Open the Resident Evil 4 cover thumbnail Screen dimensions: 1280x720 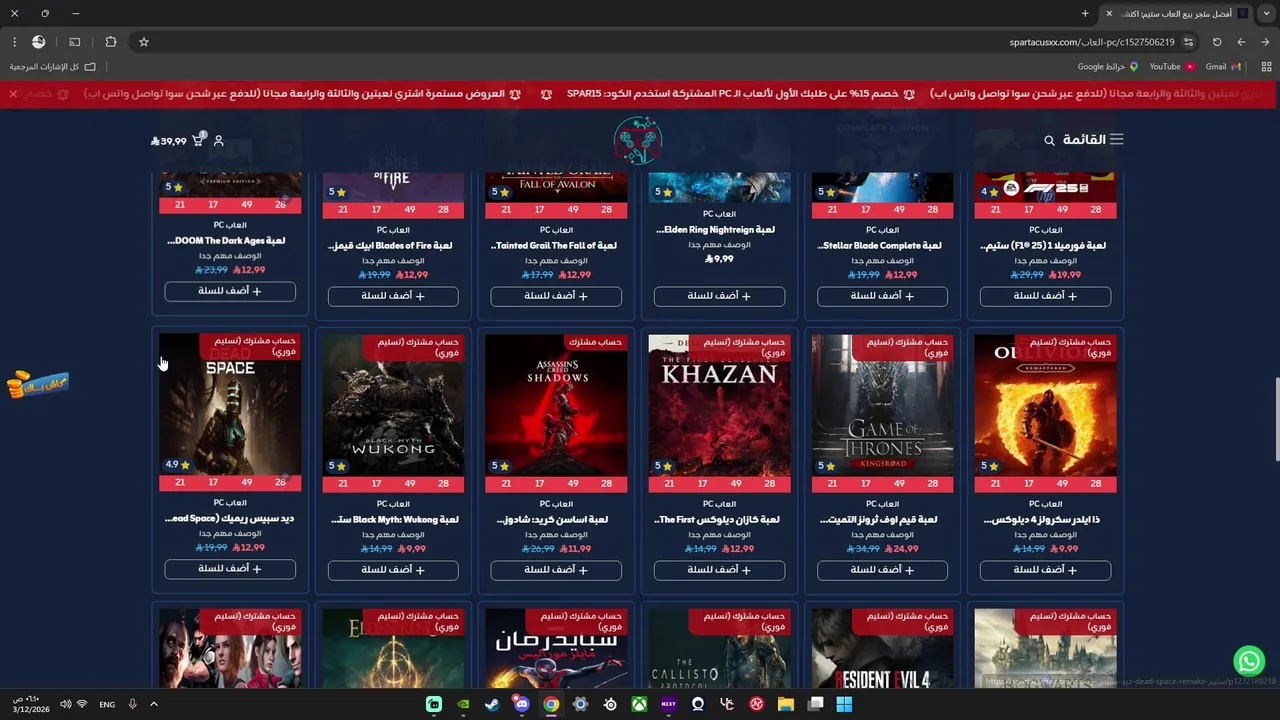882,648
